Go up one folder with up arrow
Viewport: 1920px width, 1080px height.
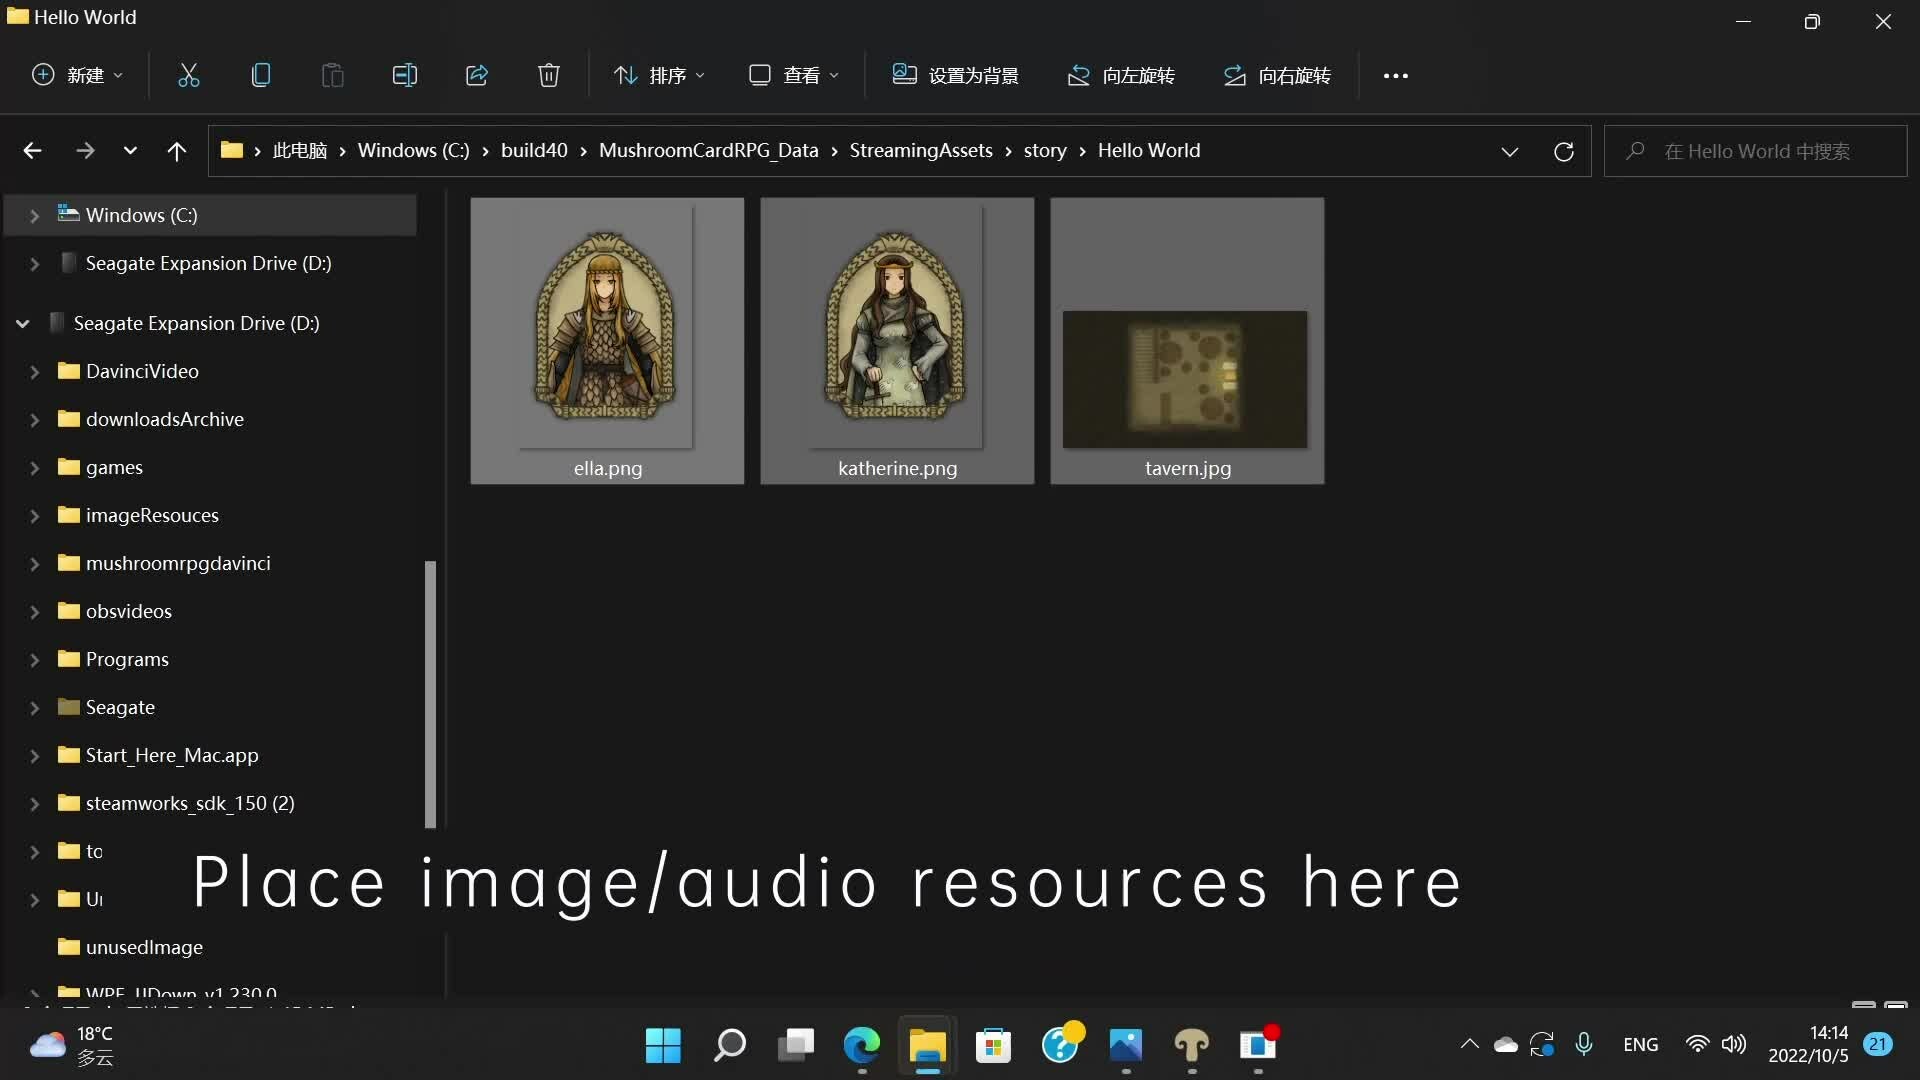point(176,151)
